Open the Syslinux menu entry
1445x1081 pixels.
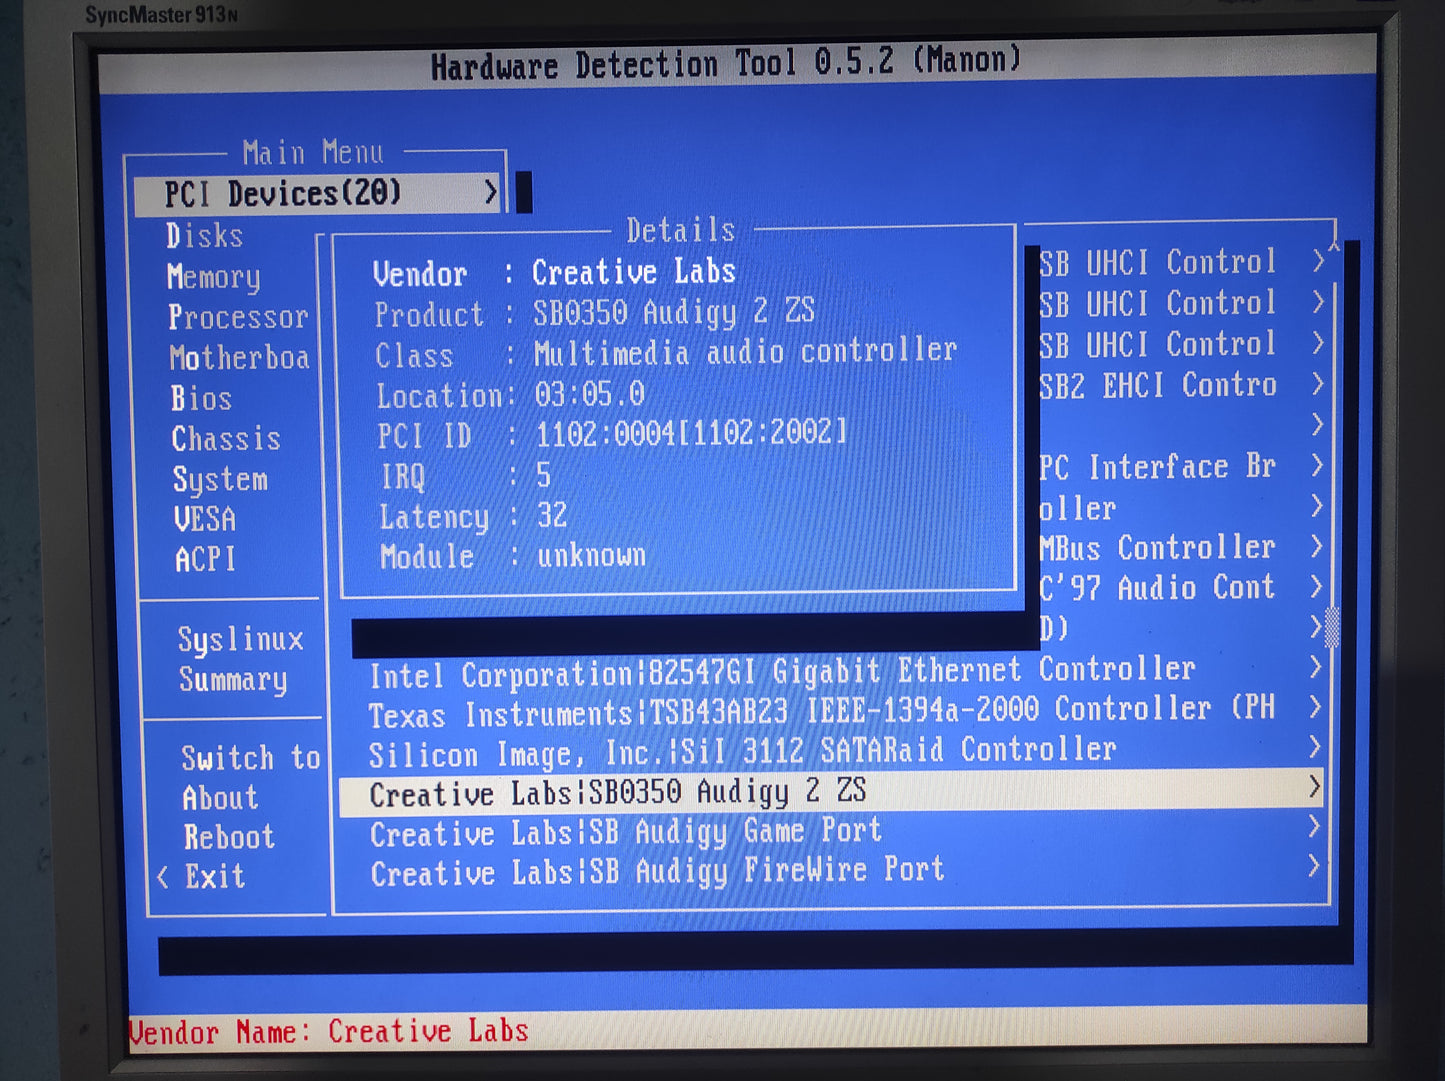coord(240,639)
